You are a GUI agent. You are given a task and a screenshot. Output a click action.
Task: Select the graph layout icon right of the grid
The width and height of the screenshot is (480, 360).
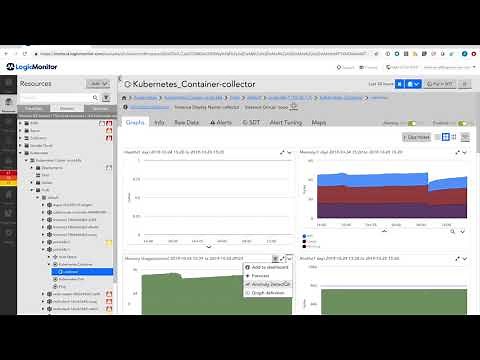454,137
